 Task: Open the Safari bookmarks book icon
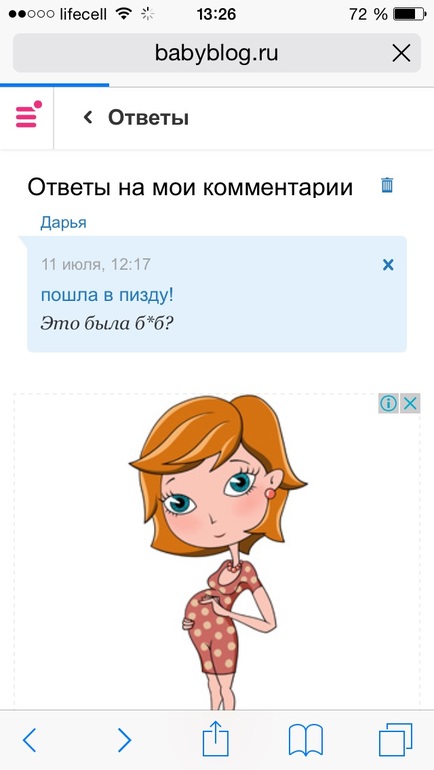coord(306,740)
